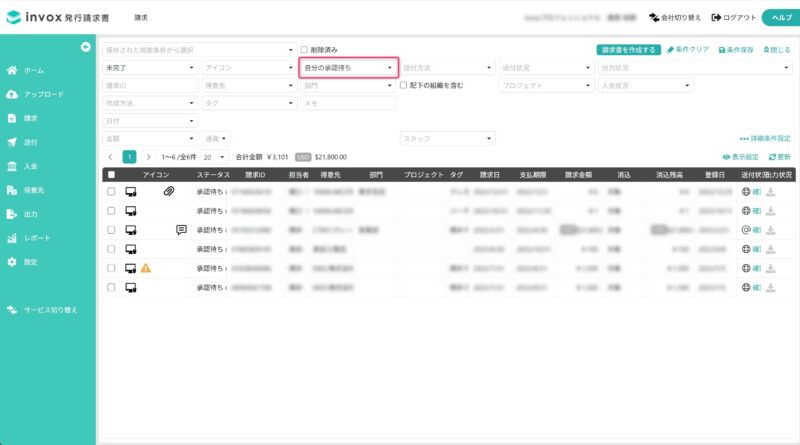Click the orange warning triangle icon
Screen dimensions: 800x445
click(x=146, y=268)
